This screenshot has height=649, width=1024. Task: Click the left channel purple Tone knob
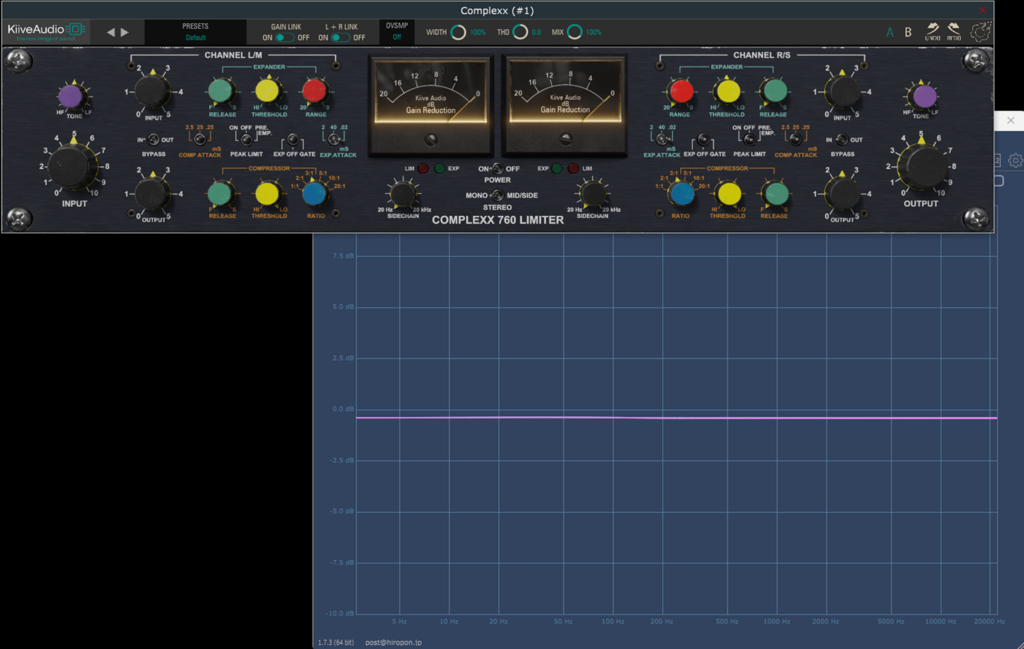pyautogui.click(x=71, y=97)
